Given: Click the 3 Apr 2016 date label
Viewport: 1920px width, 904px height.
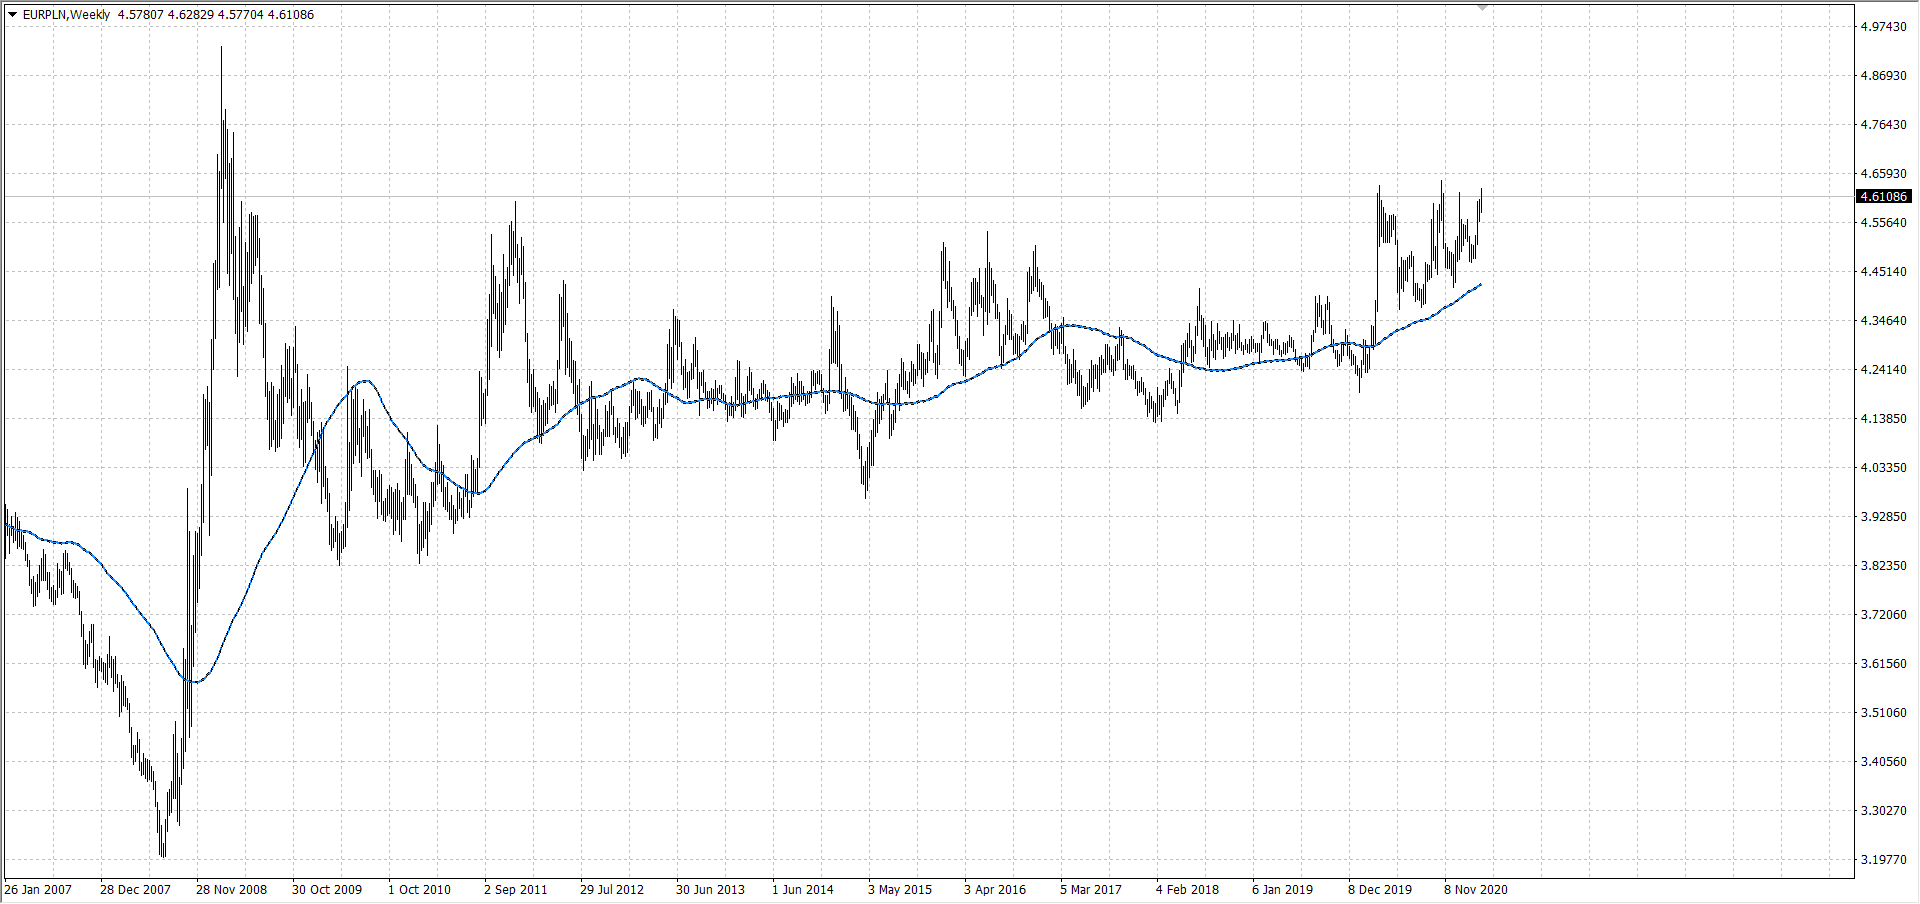Looking at the screenshot, I should pyautogui.click(x=995, y=890).
